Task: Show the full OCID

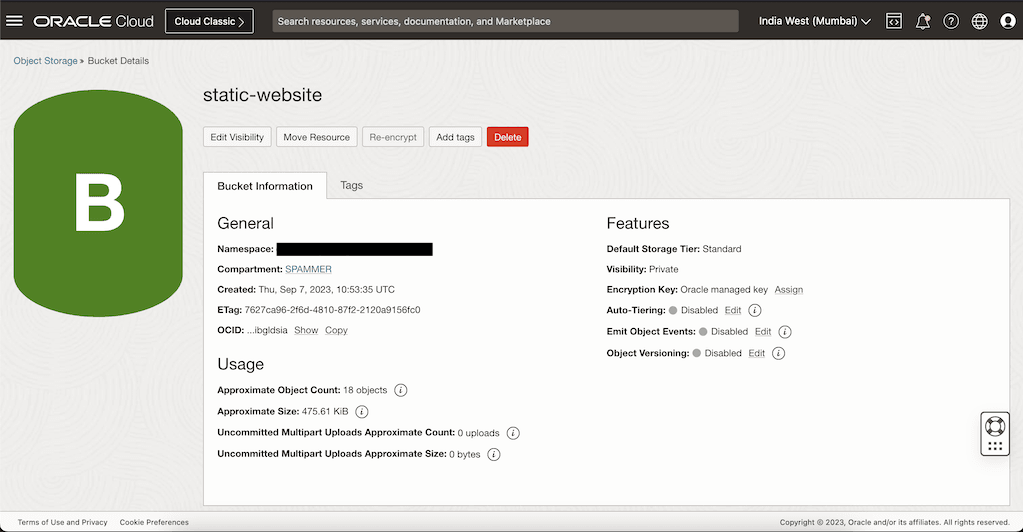Action: (306, 330)
